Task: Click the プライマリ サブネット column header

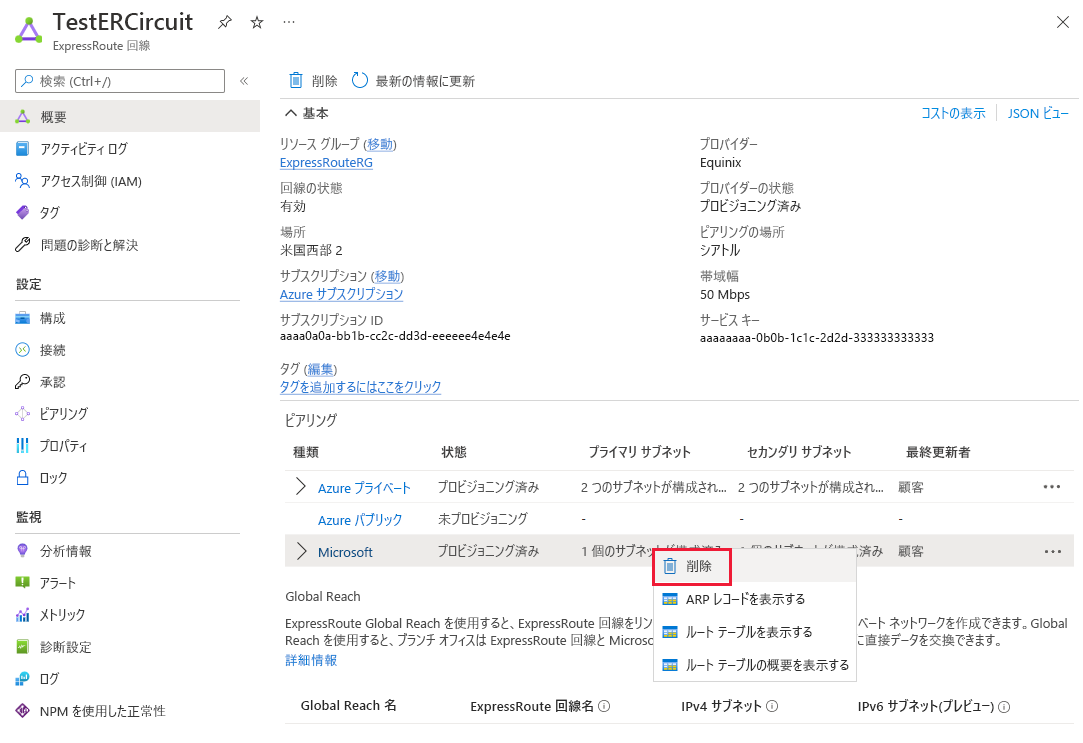Action: pos(639,452)
